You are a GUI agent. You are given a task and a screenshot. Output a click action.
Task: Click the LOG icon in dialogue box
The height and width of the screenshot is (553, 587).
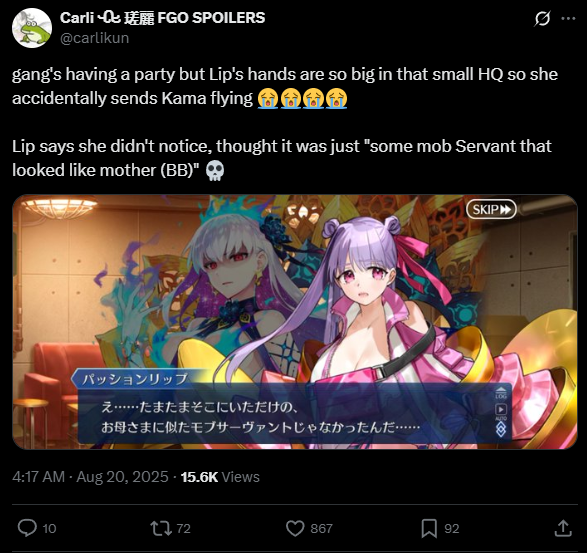click(501, 392)
